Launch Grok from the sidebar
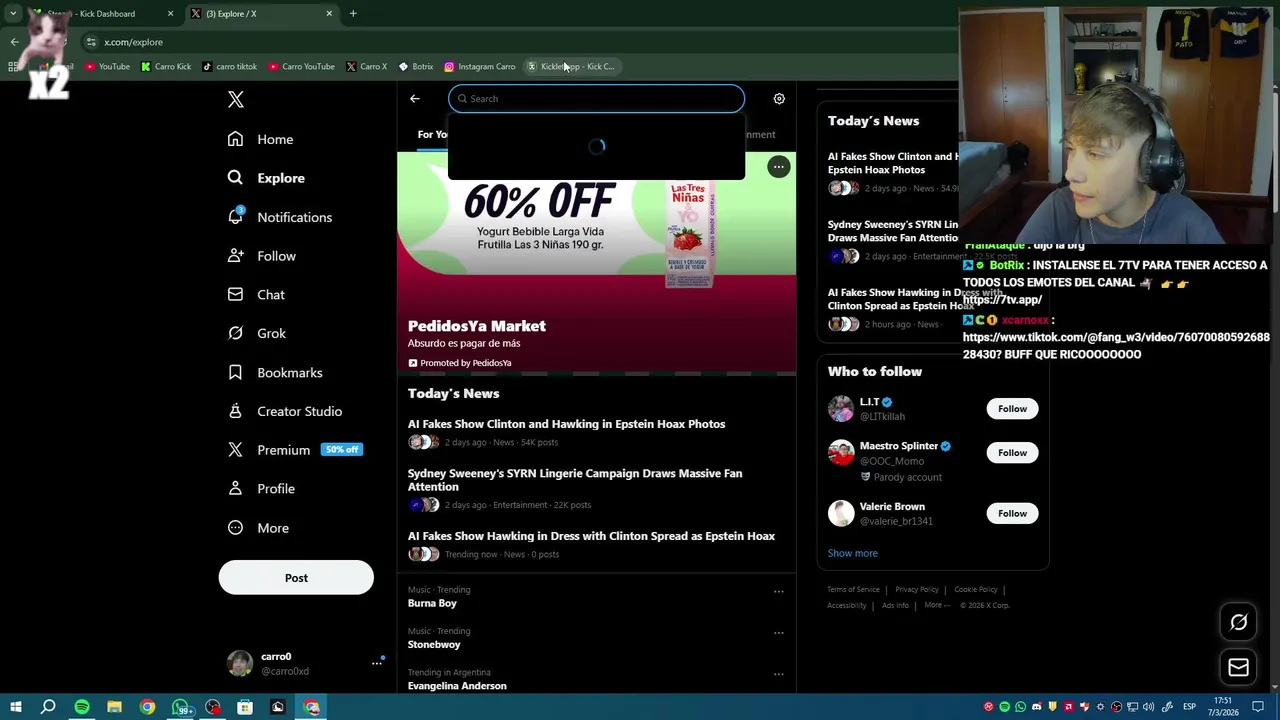Image resolution: width=1280 pixels, height=720 pixels. click(x=256, y=333)
